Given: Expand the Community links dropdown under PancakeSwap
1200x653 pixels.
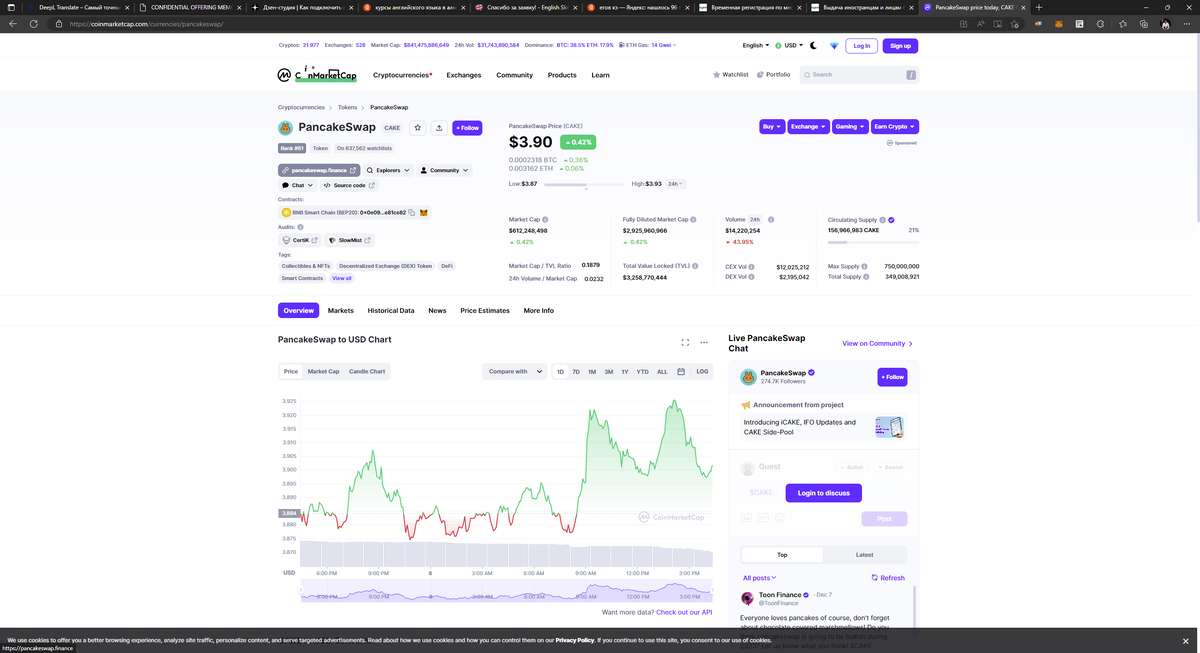Looking at the screenshot, I should point(444,170).
